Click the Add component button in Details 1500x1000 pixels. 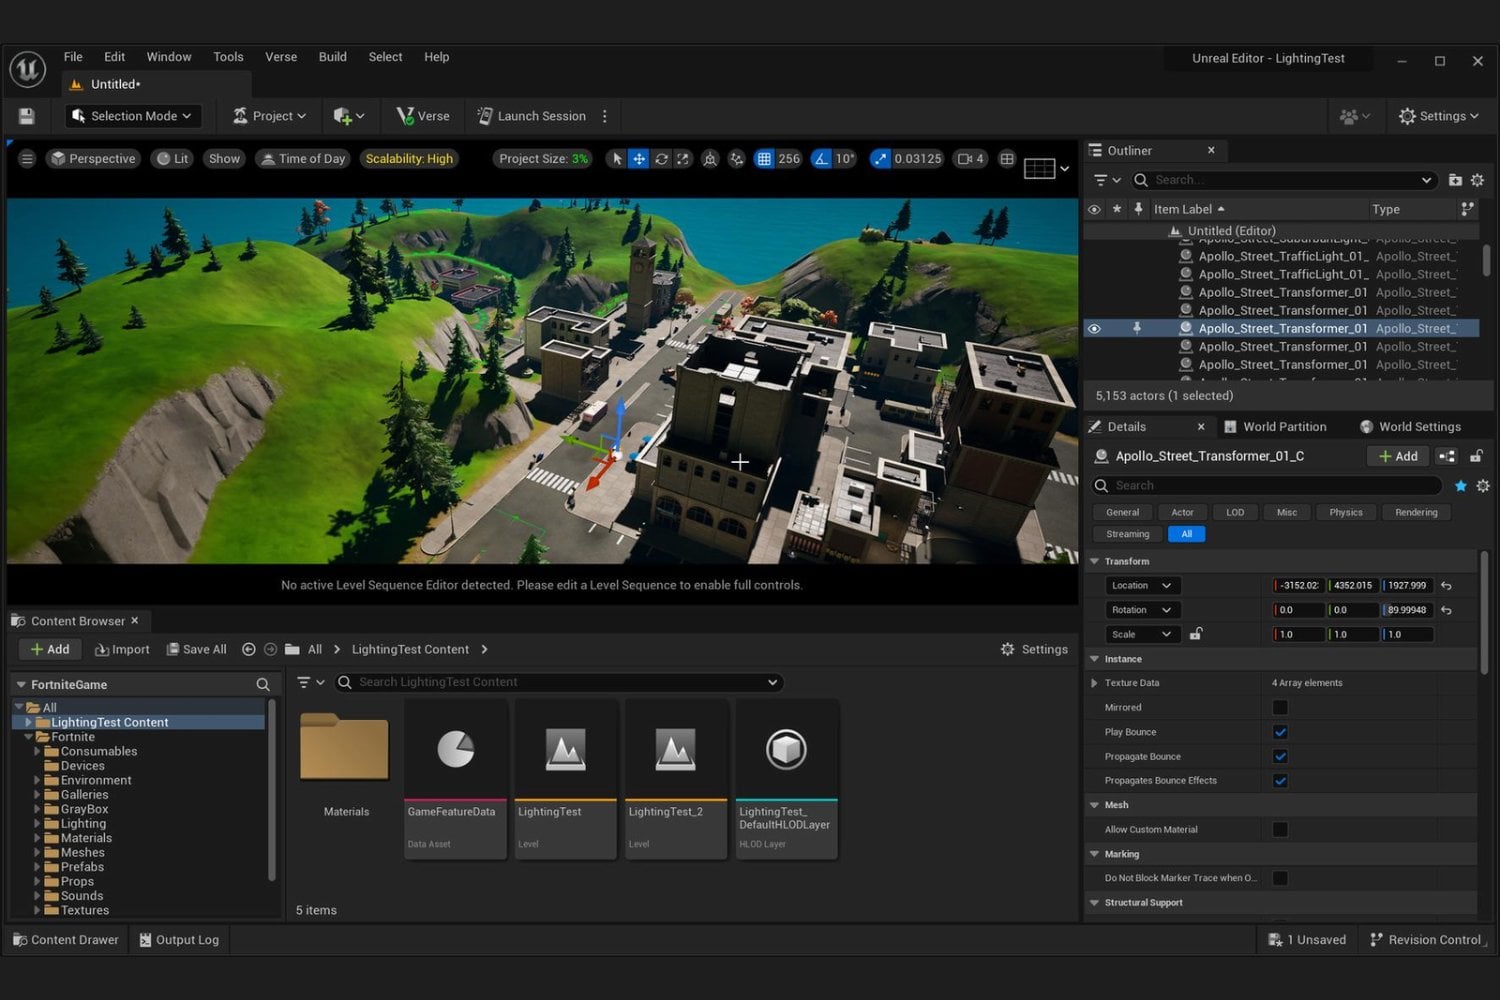[1398, 456]
